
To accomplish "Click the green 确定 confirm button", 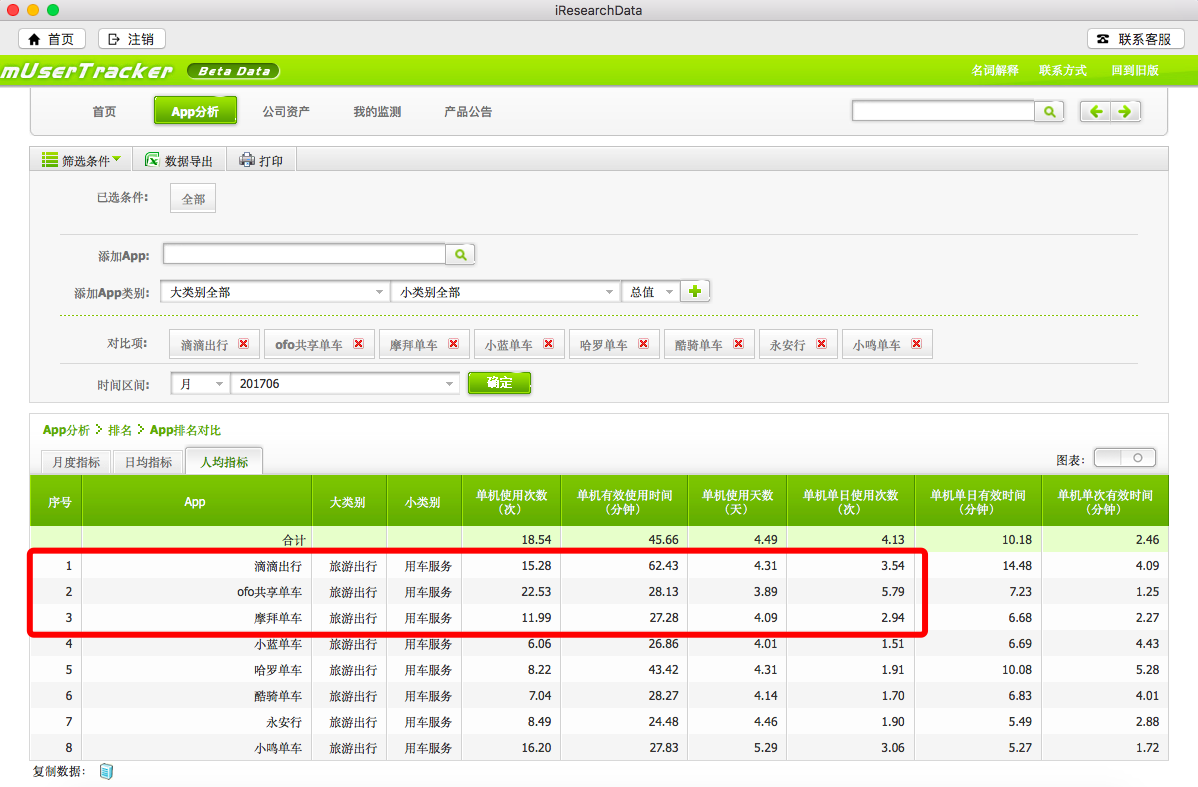I will [499, 383].
